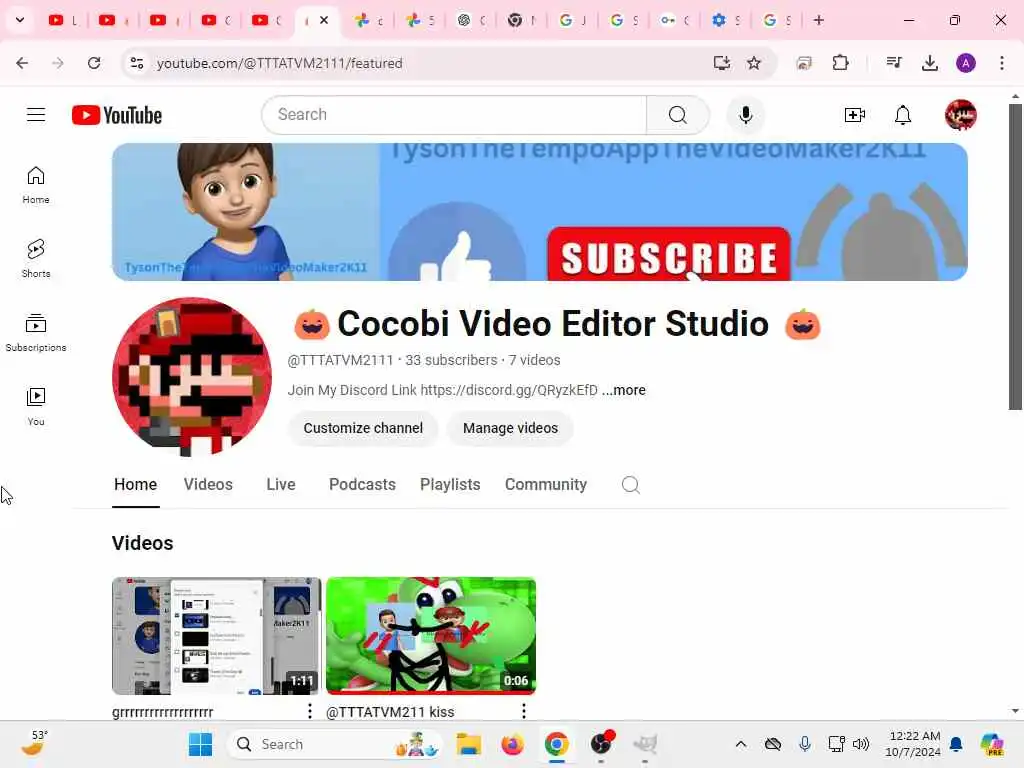Expand channel description with more

(624, 390)
